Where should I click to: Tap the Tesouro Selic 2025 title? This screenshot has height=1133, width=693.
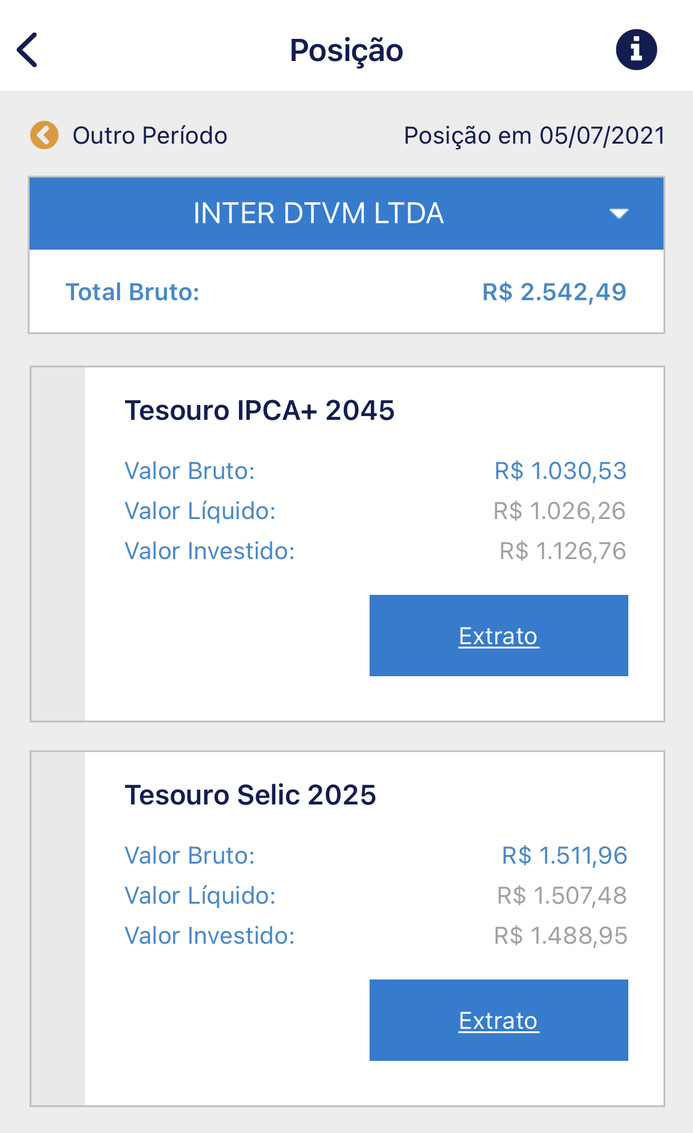pyautogui.click(x=250, y=795)
